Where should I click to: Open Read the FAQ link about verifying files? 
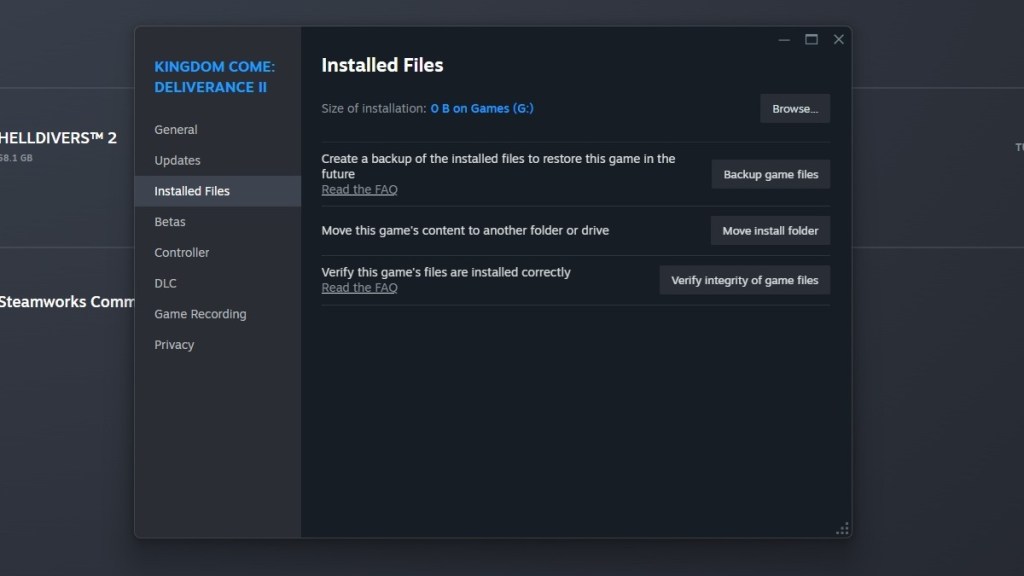[359, 288]
